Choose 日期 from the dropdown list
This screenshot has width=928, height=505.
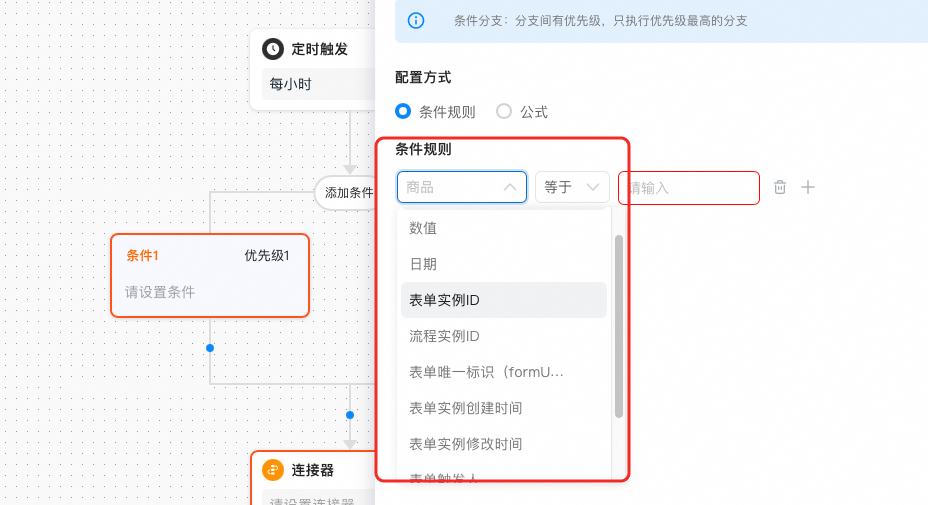423,264
